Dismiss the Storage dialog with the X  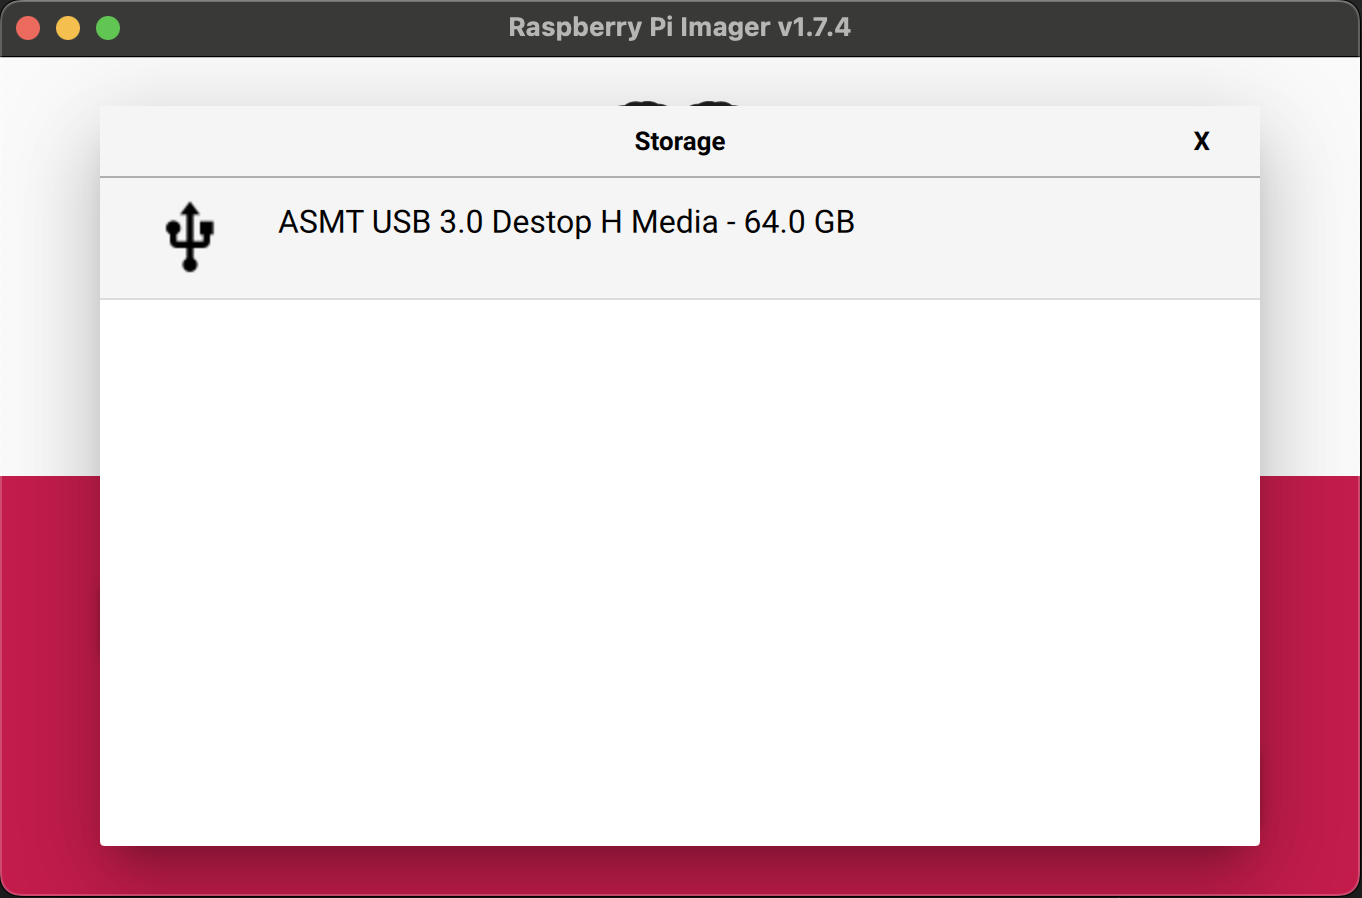pyautogui.click(x=1201, y=141)
